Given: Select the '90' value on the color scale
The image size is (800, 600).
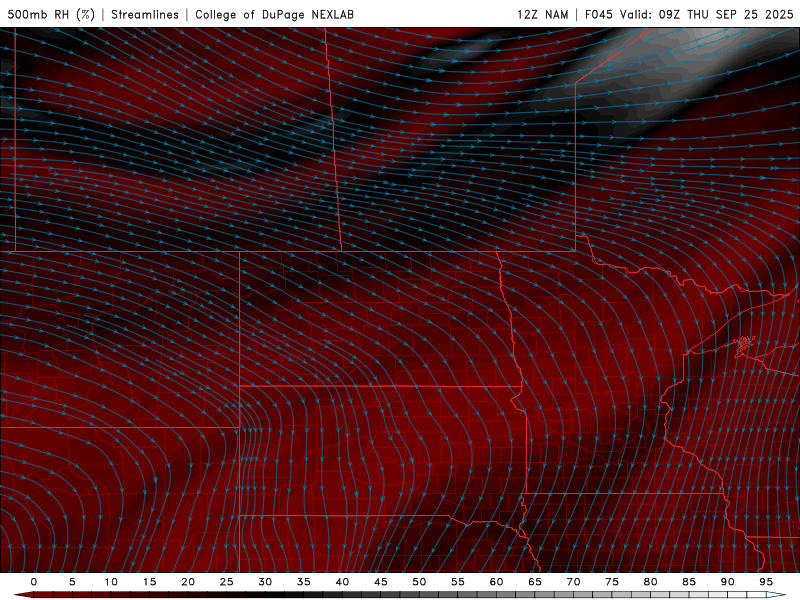Looking at the screenshot, I should (727, 582).
